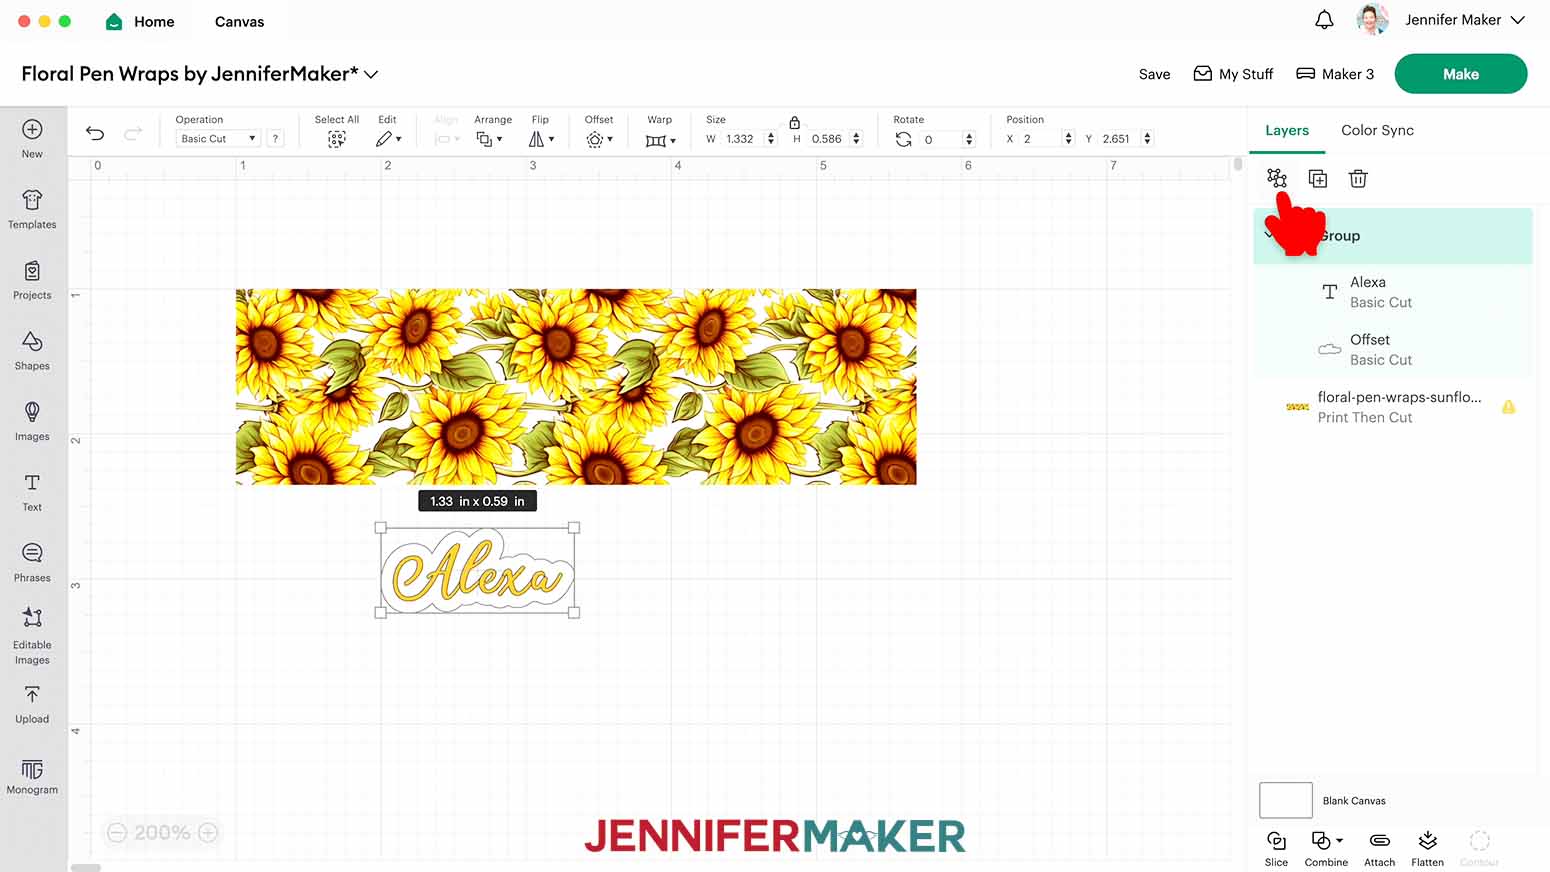The height and width of the screenshot is (872, 1550).
Task: Switch to the Color Sync tab
Action: click(x=1377, y=130)
